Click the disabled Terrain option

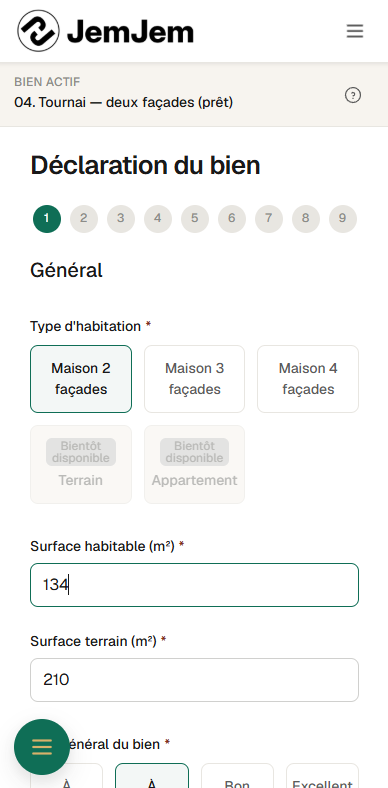click(81, 464)
